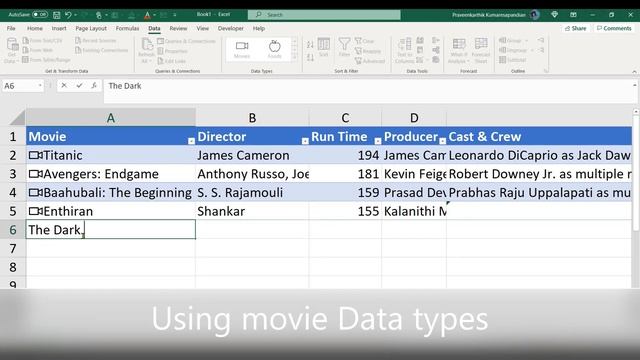Click the Subtotal icon
The width and height of the screenshot is (640, 360).
tap(503, 60)
